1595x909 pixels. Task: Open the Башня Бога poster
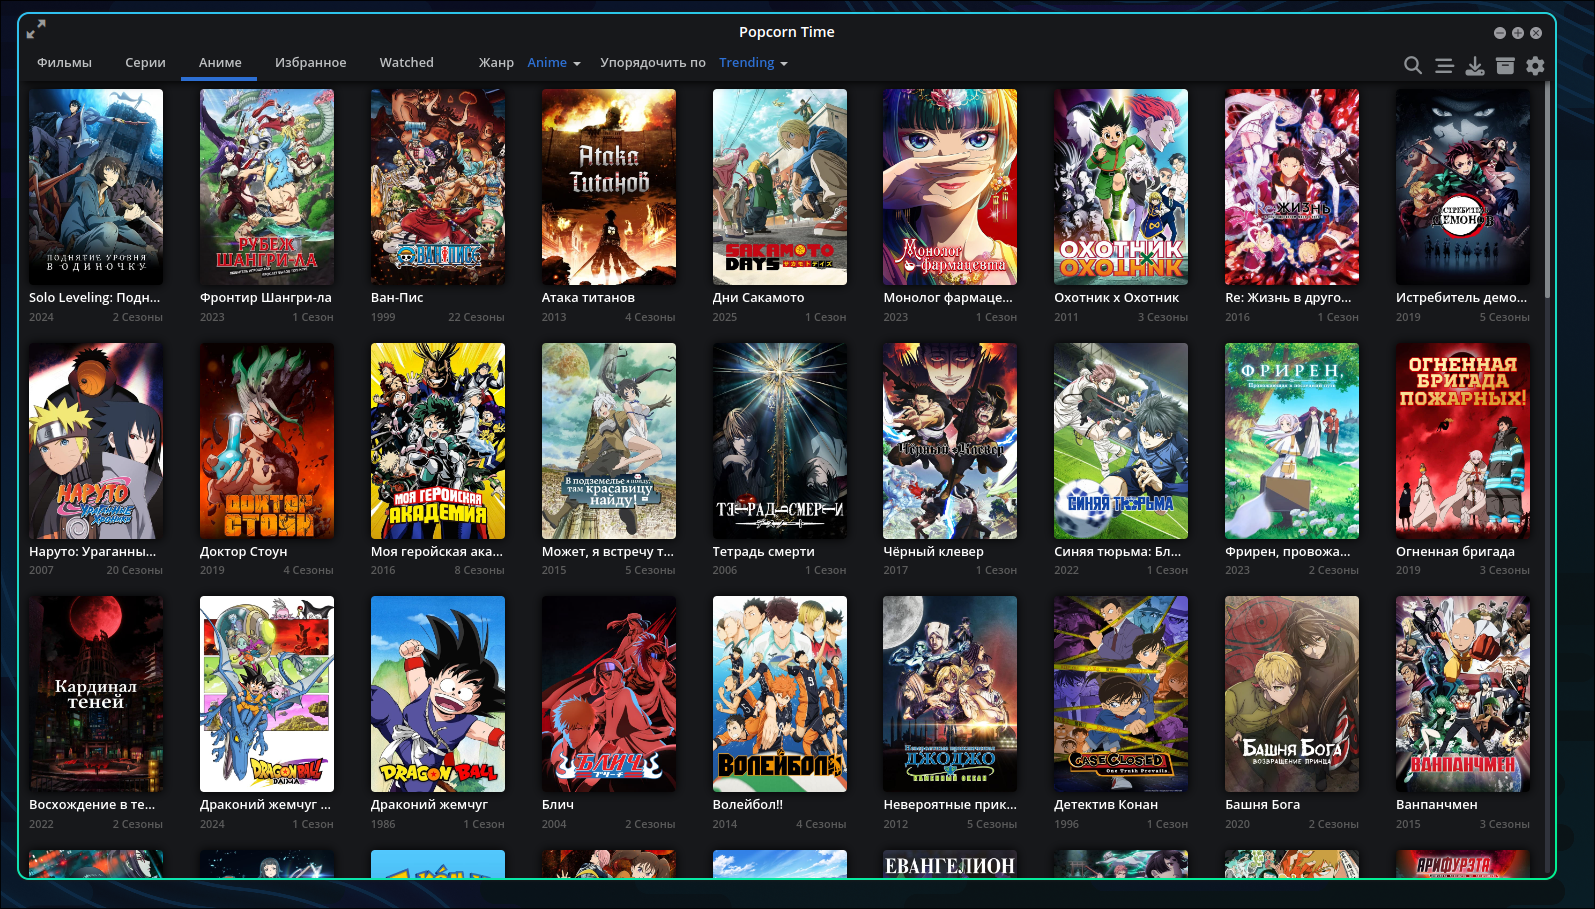pos(1292,694)
